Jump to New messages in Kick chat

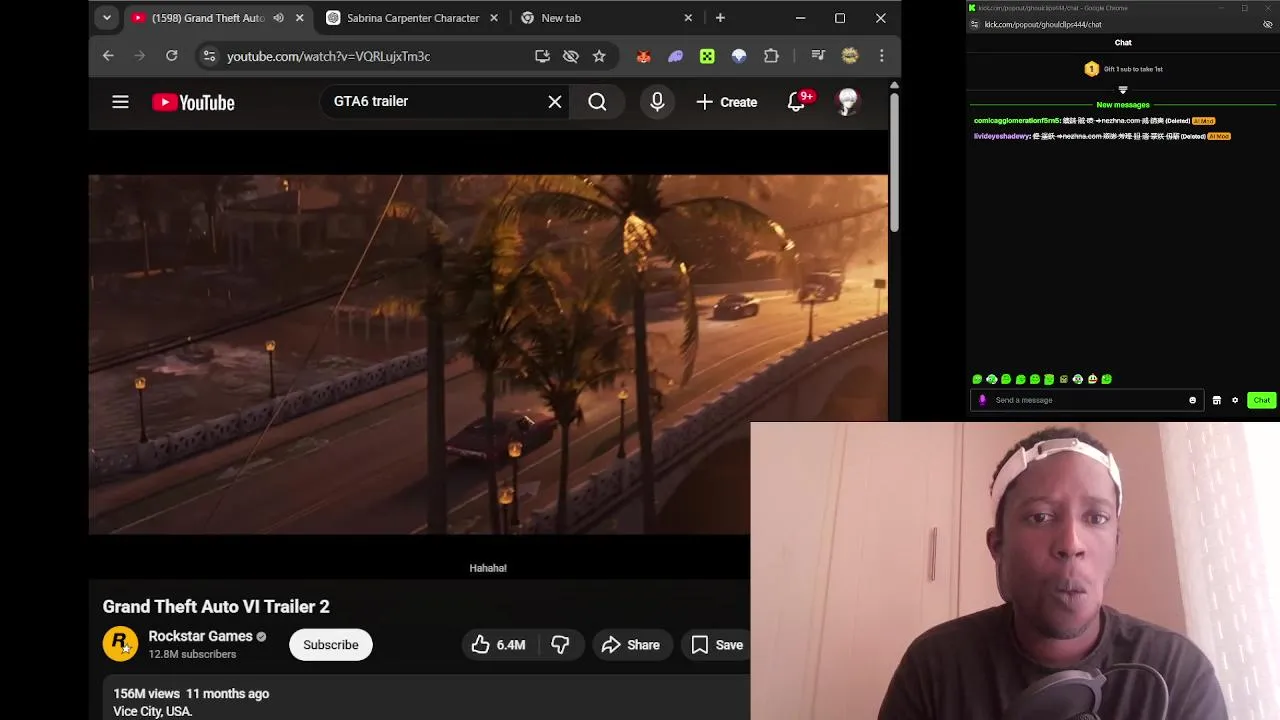pyautogui.click(x=1123, y=105)
